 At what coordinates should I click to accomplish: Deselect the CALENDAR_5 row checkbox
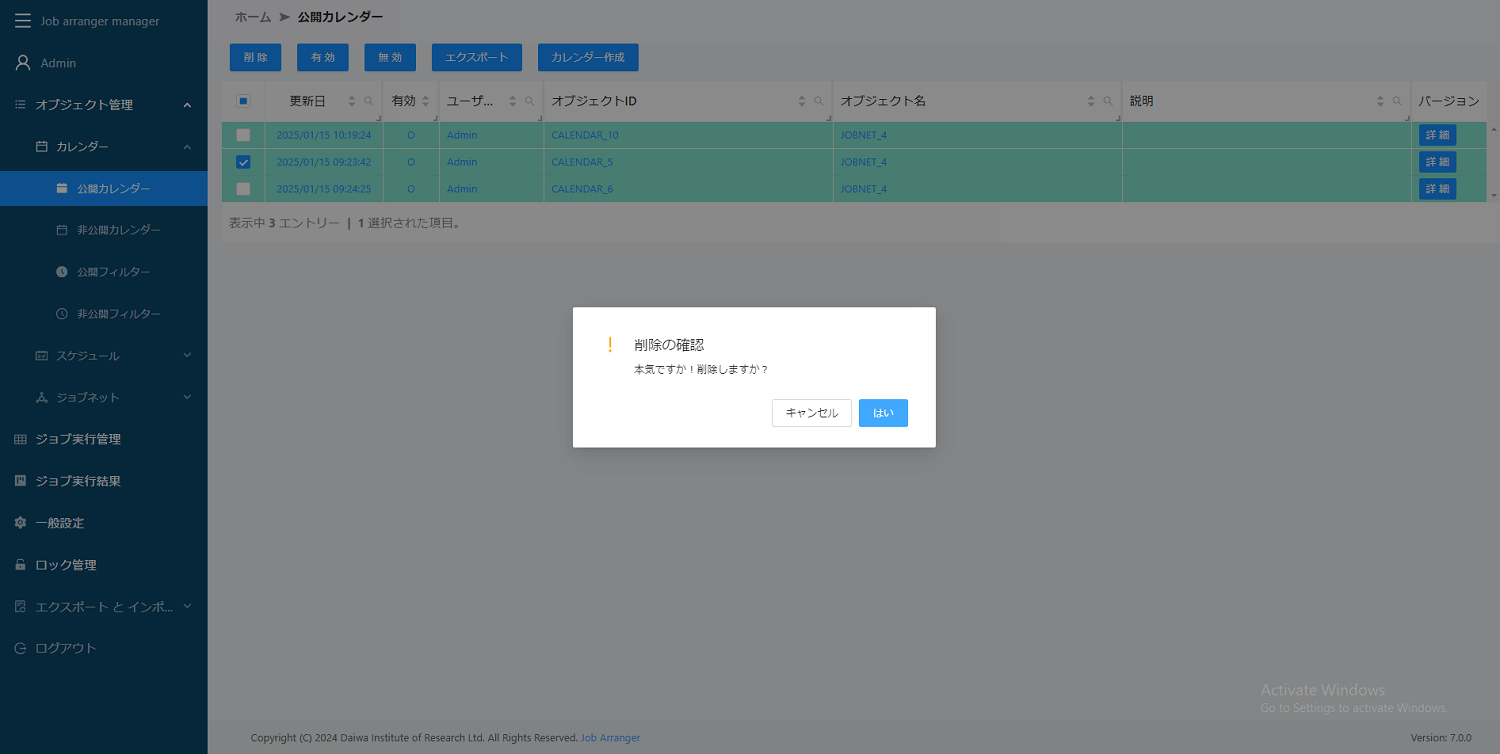(x=243, y=161)
